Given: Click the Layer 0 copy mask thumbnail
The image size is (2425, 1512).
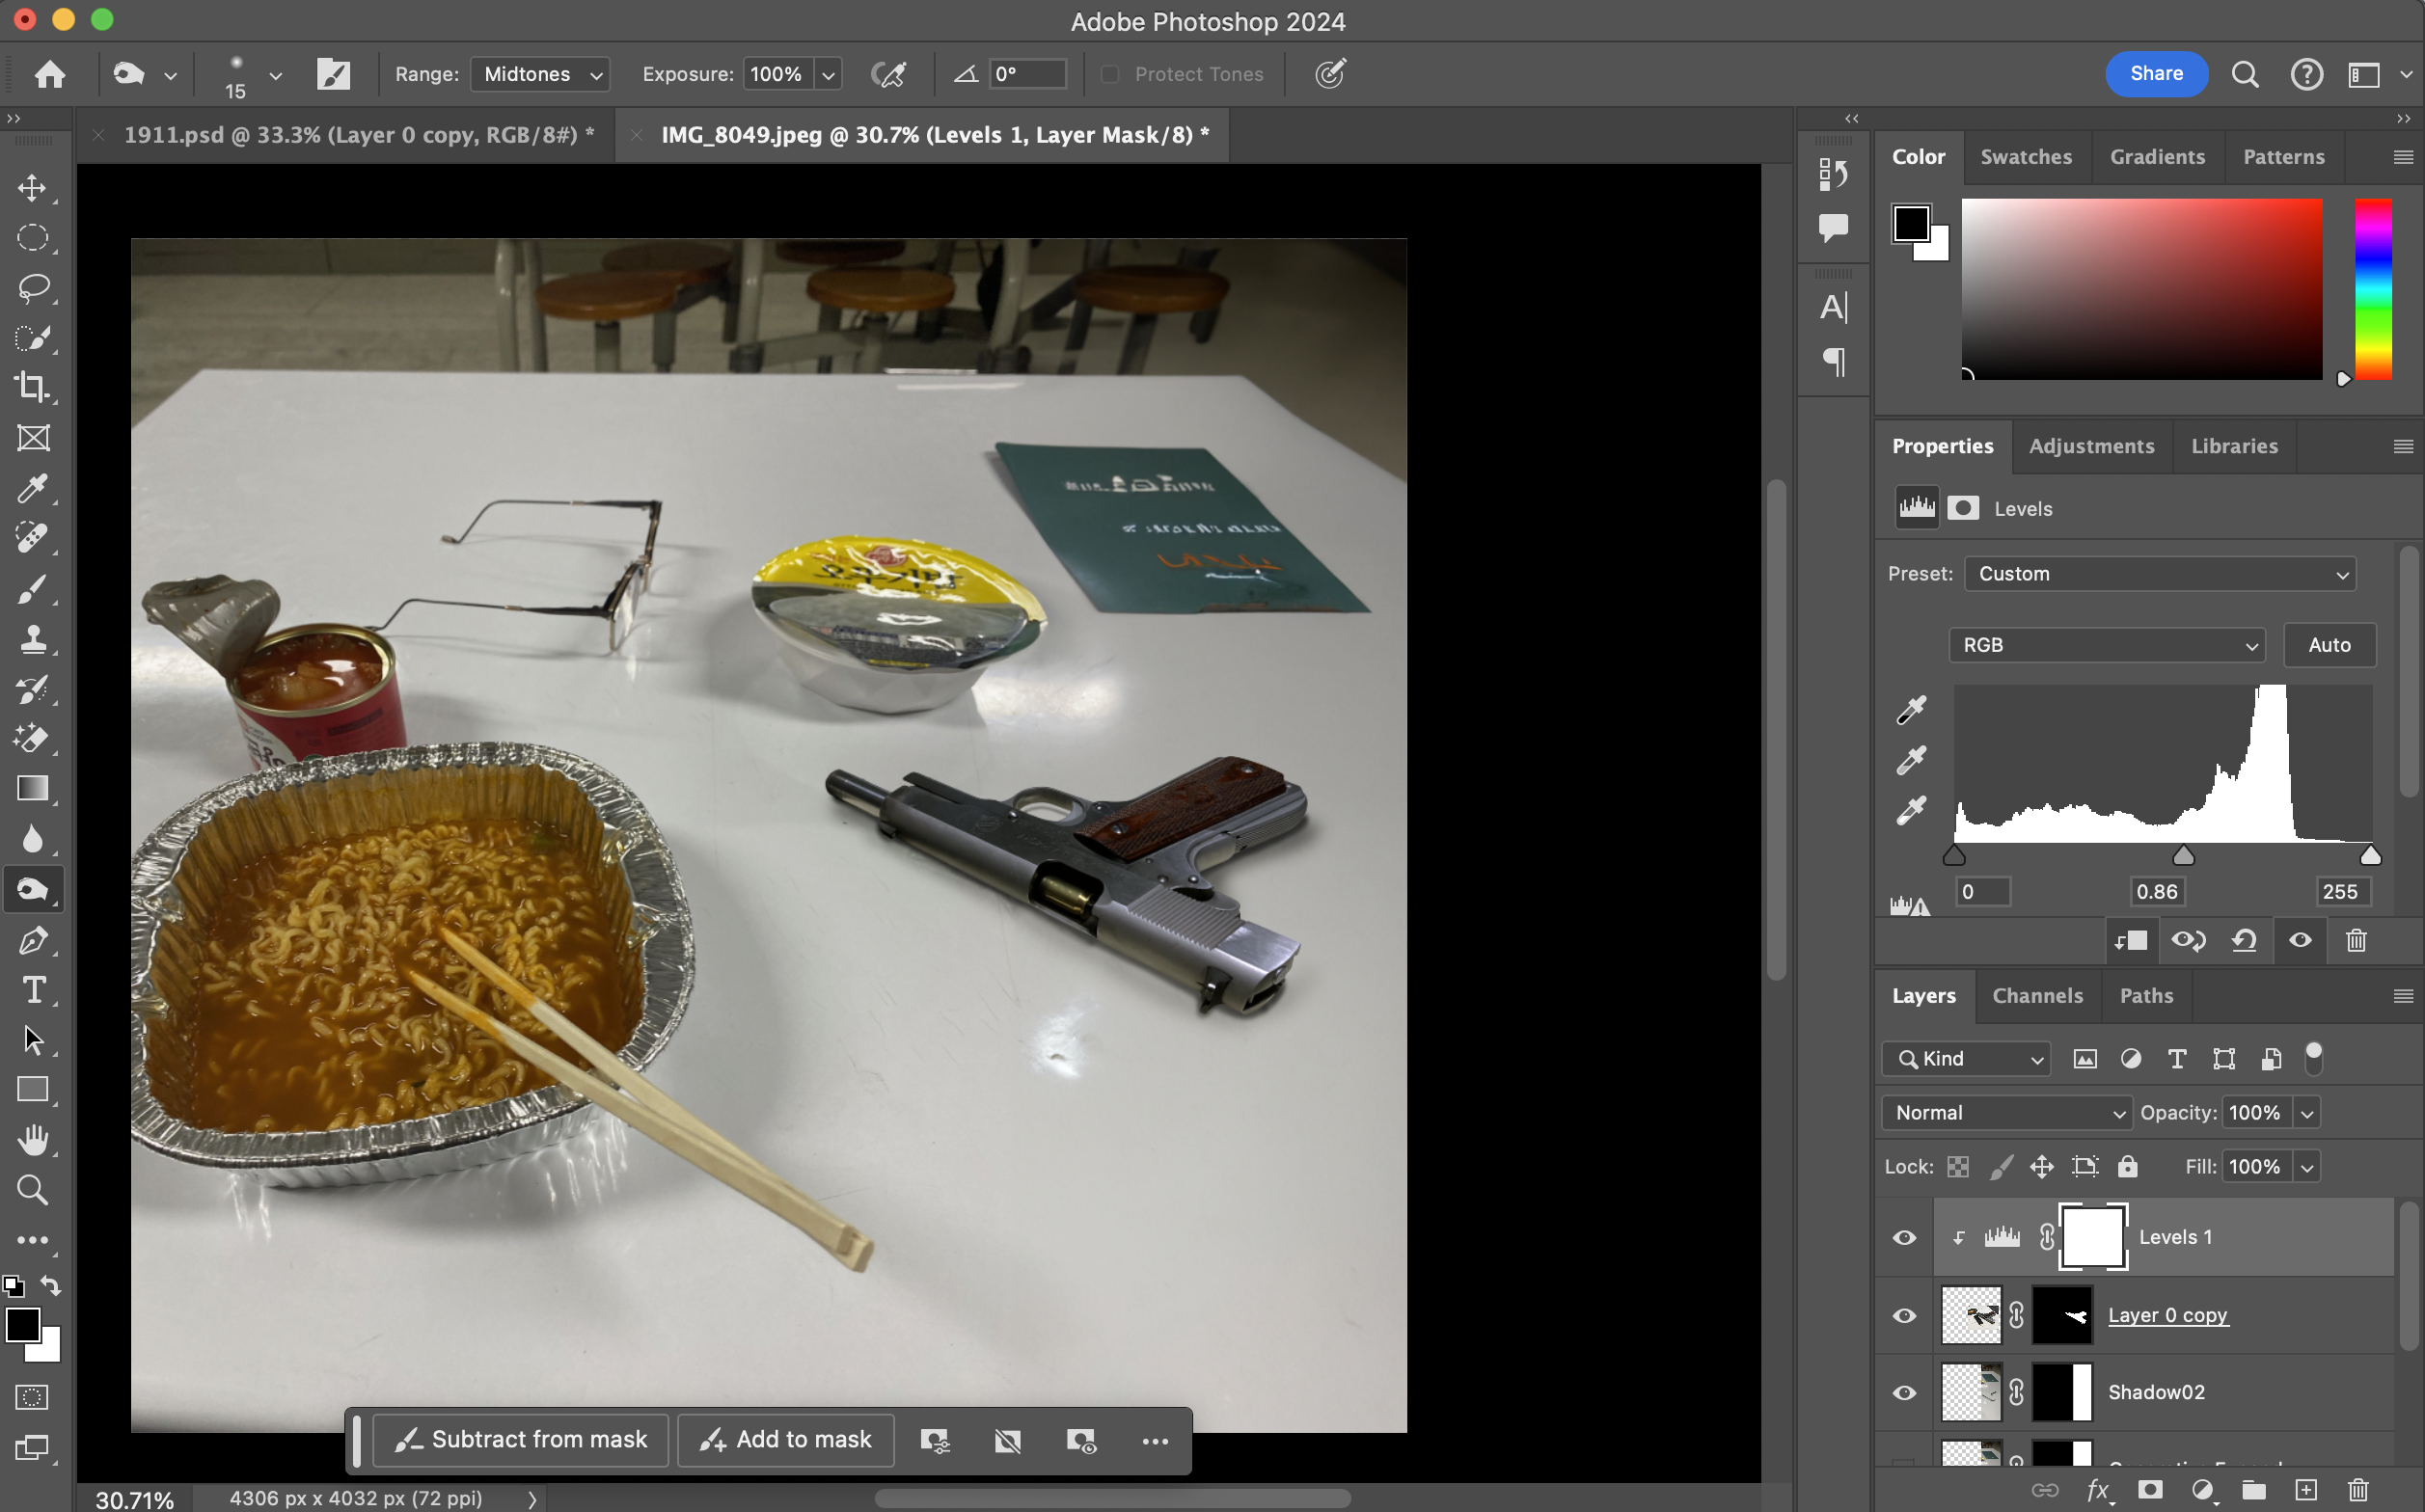Looking at the screenshot, I should point(2061,1315).
